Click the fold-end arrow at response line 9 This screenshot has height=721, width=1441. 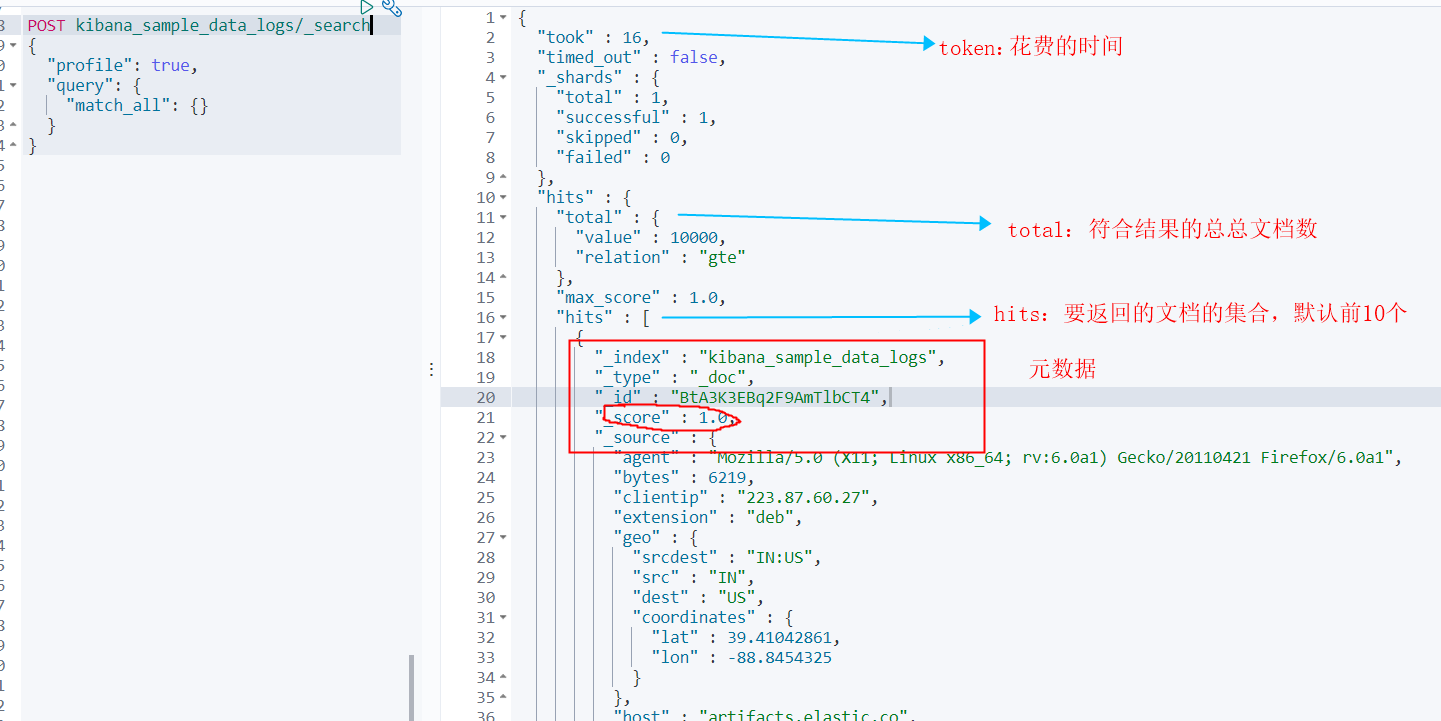[x=503, y=178]
